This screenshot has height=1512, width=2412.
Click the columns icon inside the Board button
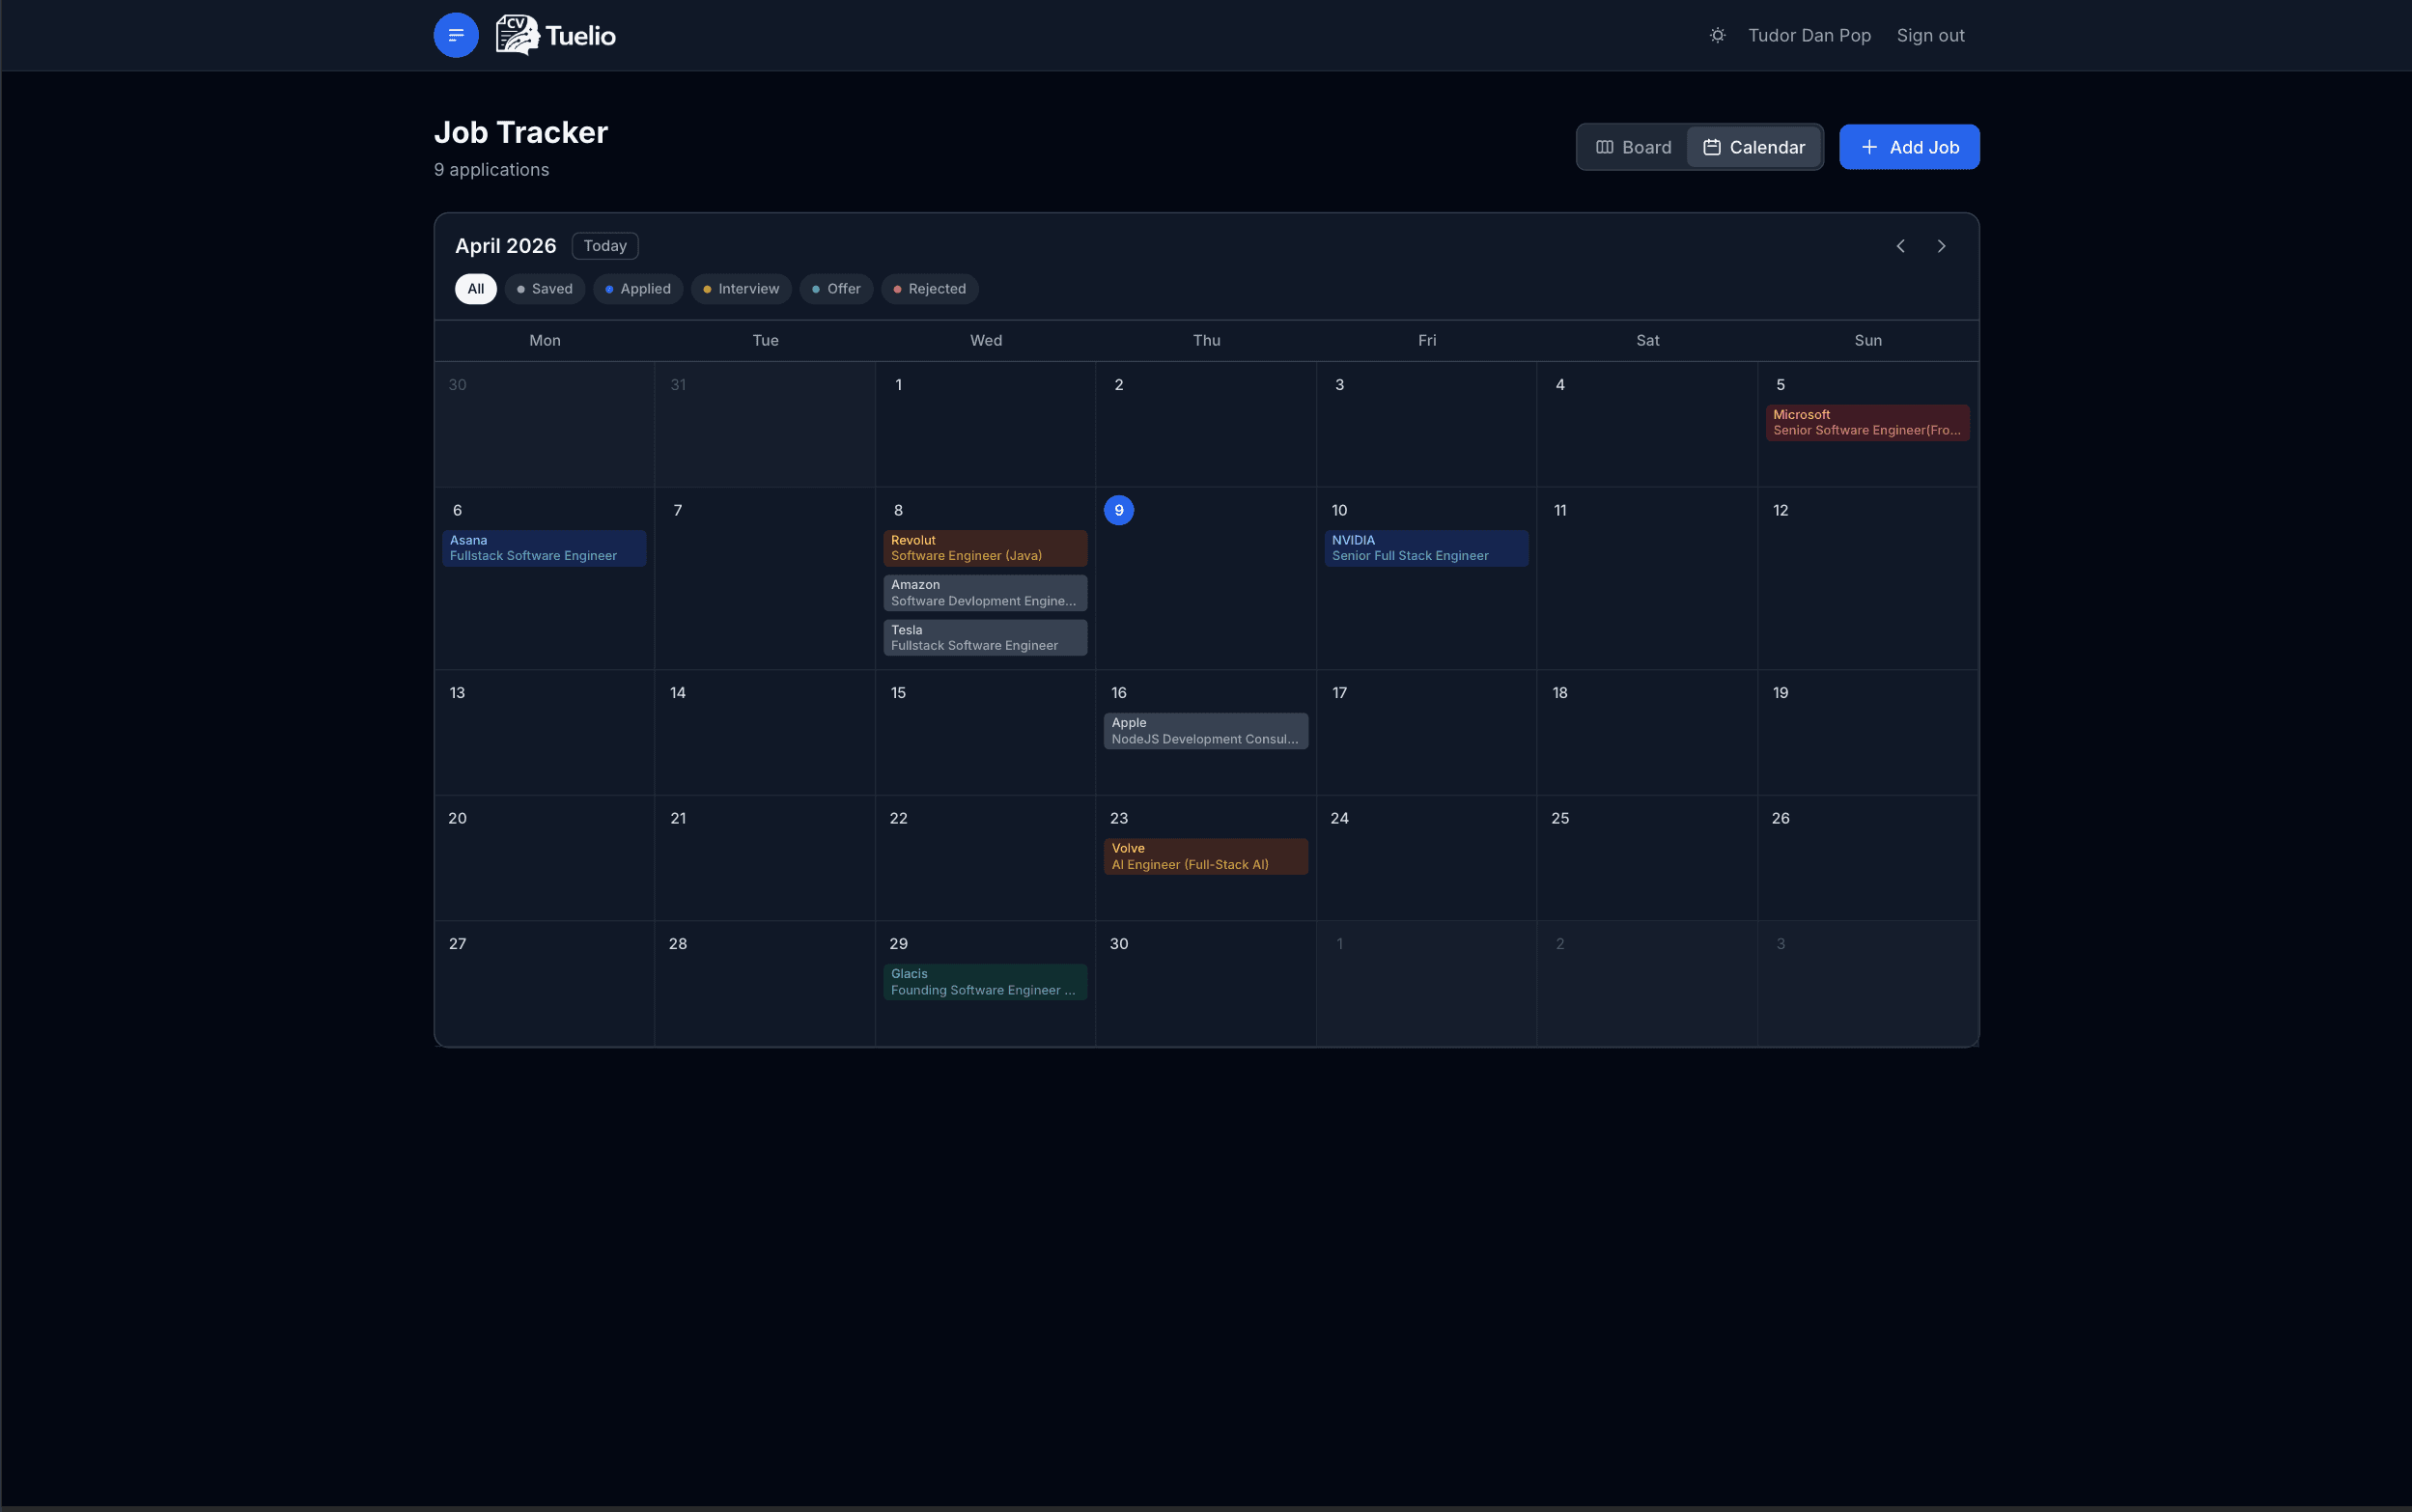(x=1606, y=146)
